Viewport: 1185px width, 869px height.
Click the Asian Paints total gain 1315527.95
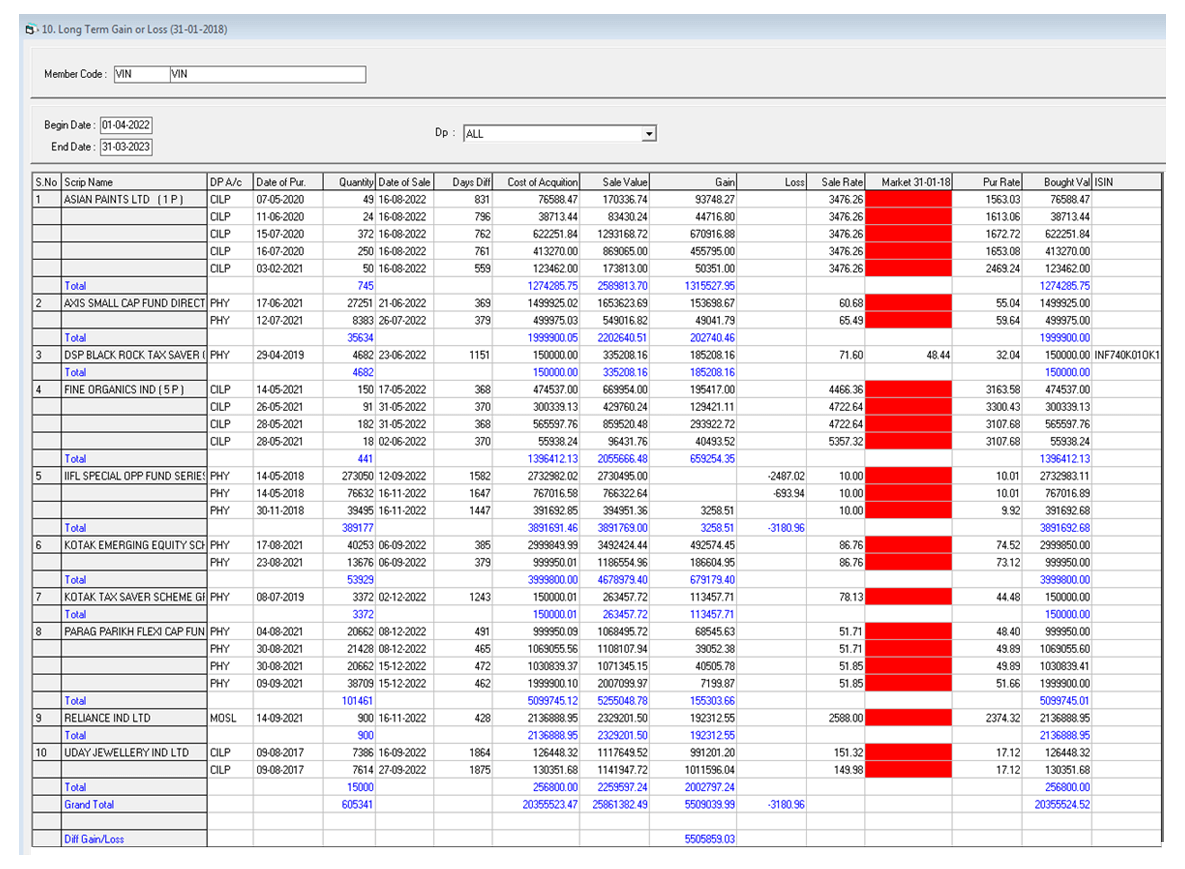click(710, 286)
